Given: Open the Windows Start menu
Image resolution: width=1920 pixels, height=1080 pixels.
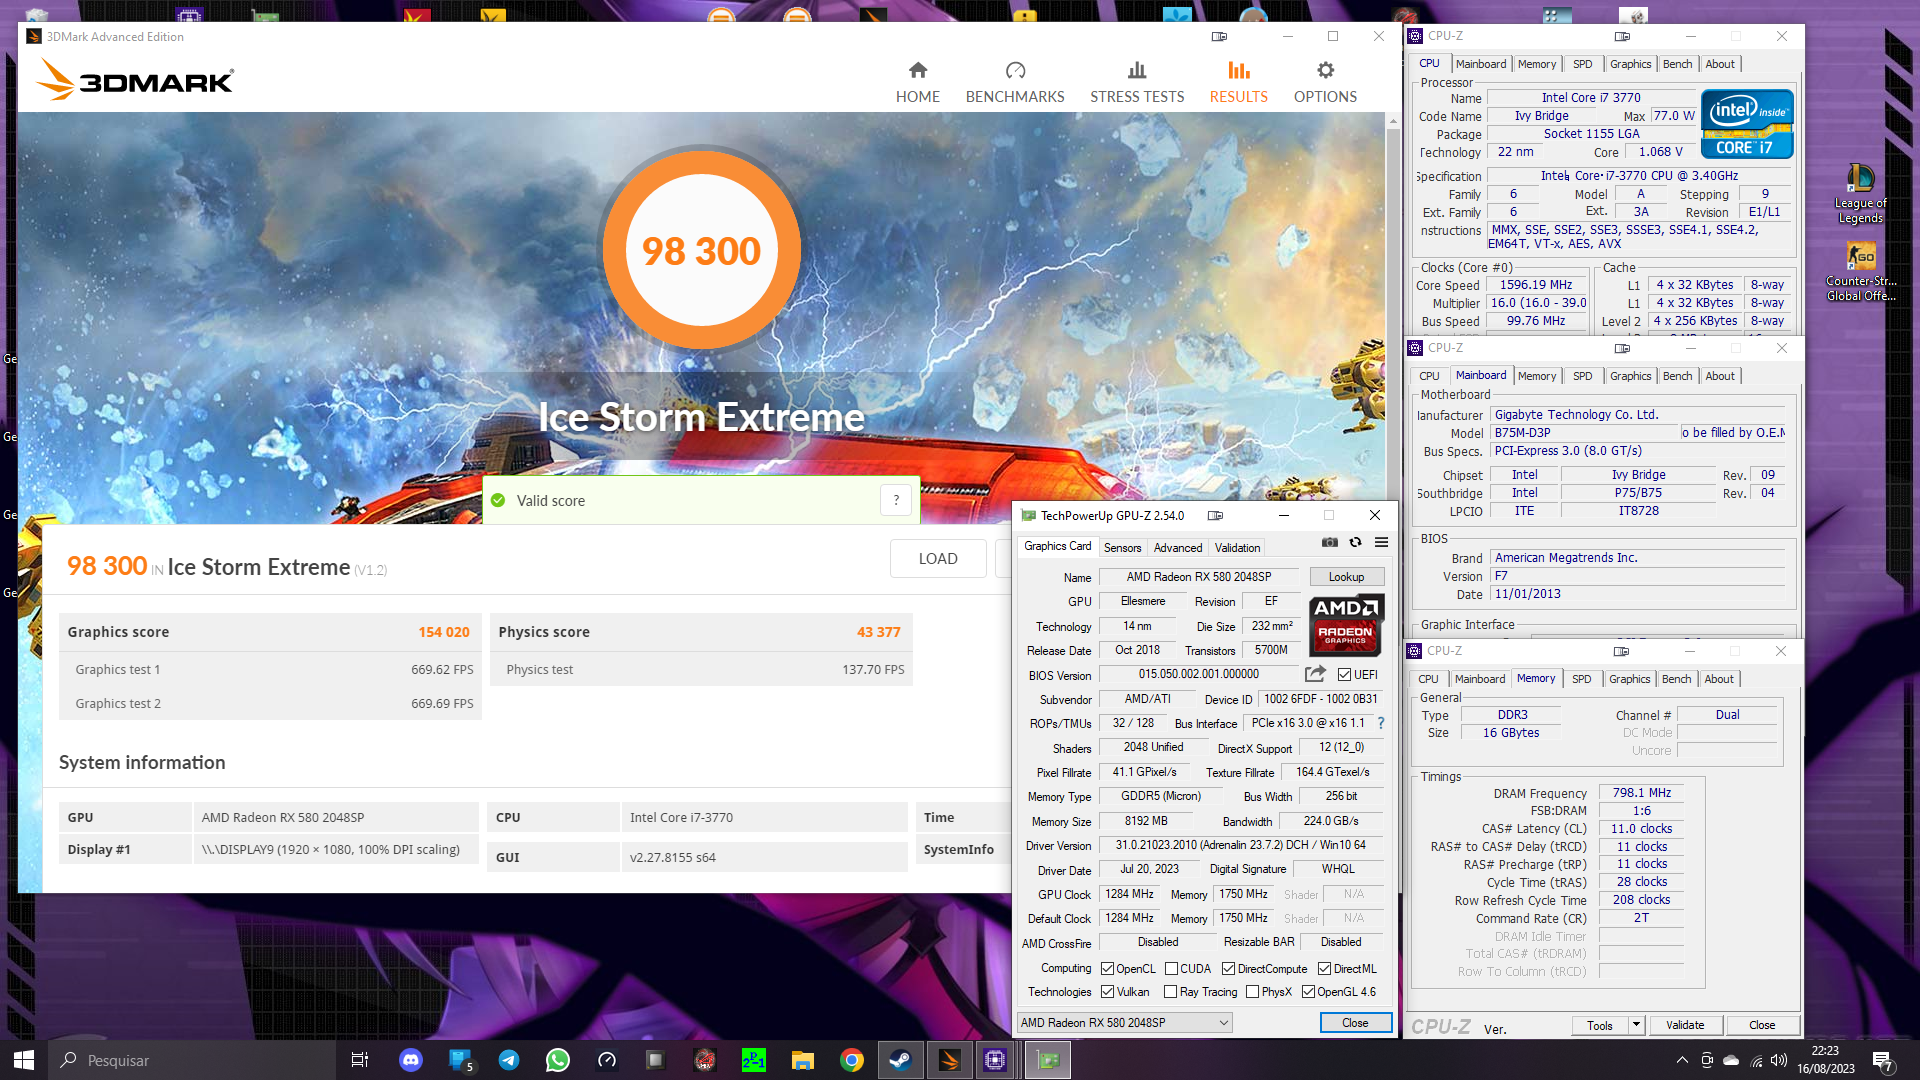Looking at the screenshot, I should click(x=24, y=1060).
